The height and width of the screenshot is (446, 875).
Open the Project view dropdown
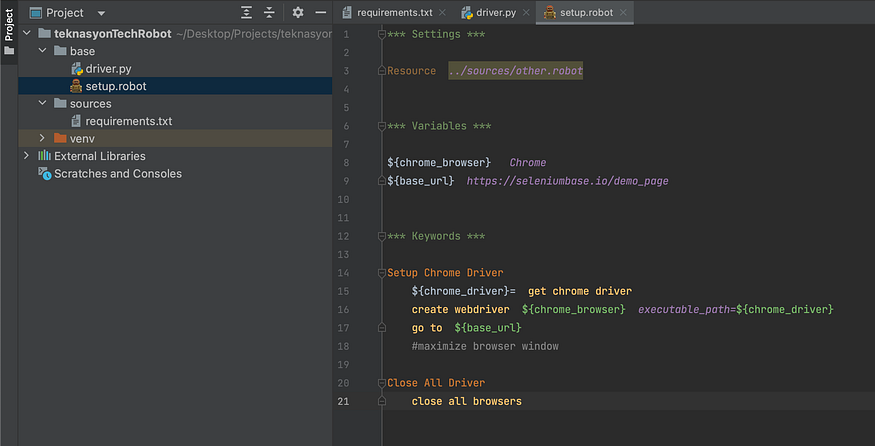[101, 13]
